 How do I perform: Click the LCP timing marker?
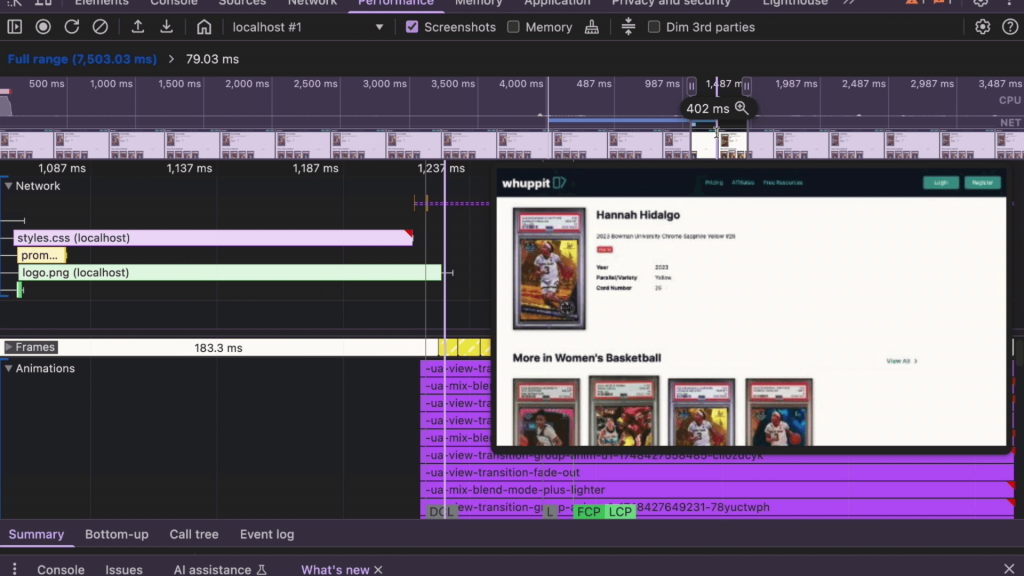click(x=620, y=512)
